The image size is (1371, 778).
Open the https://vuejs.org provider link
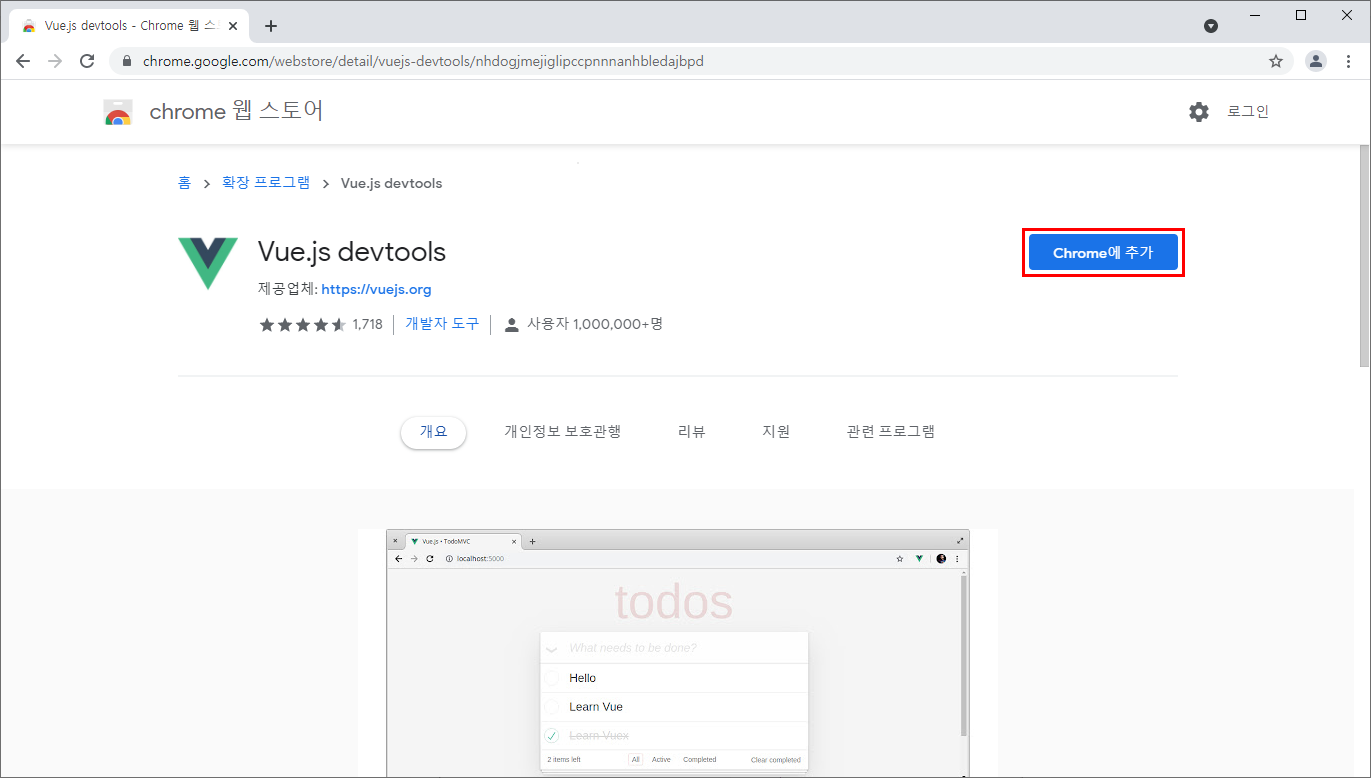(376, 290)
